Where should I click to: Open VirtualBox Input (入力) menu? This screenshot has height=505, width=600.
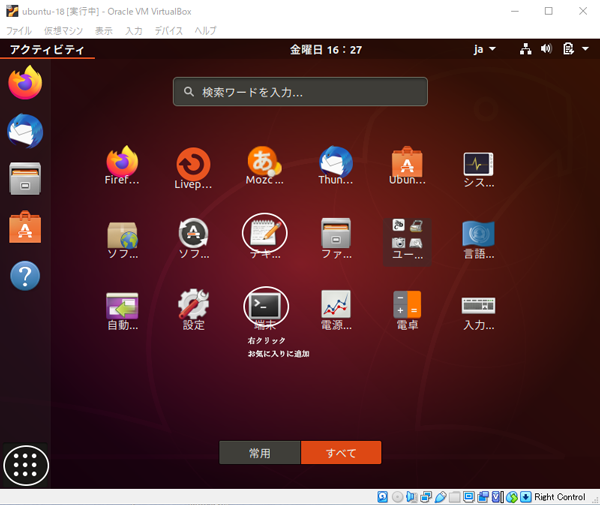pos(134,31)
